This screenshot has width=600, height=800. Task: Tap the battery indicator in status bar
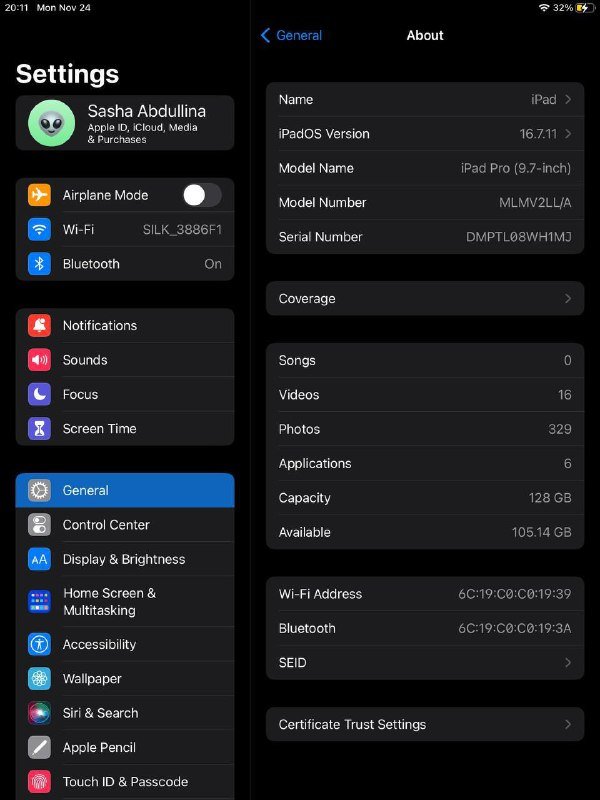pos(585,8)
